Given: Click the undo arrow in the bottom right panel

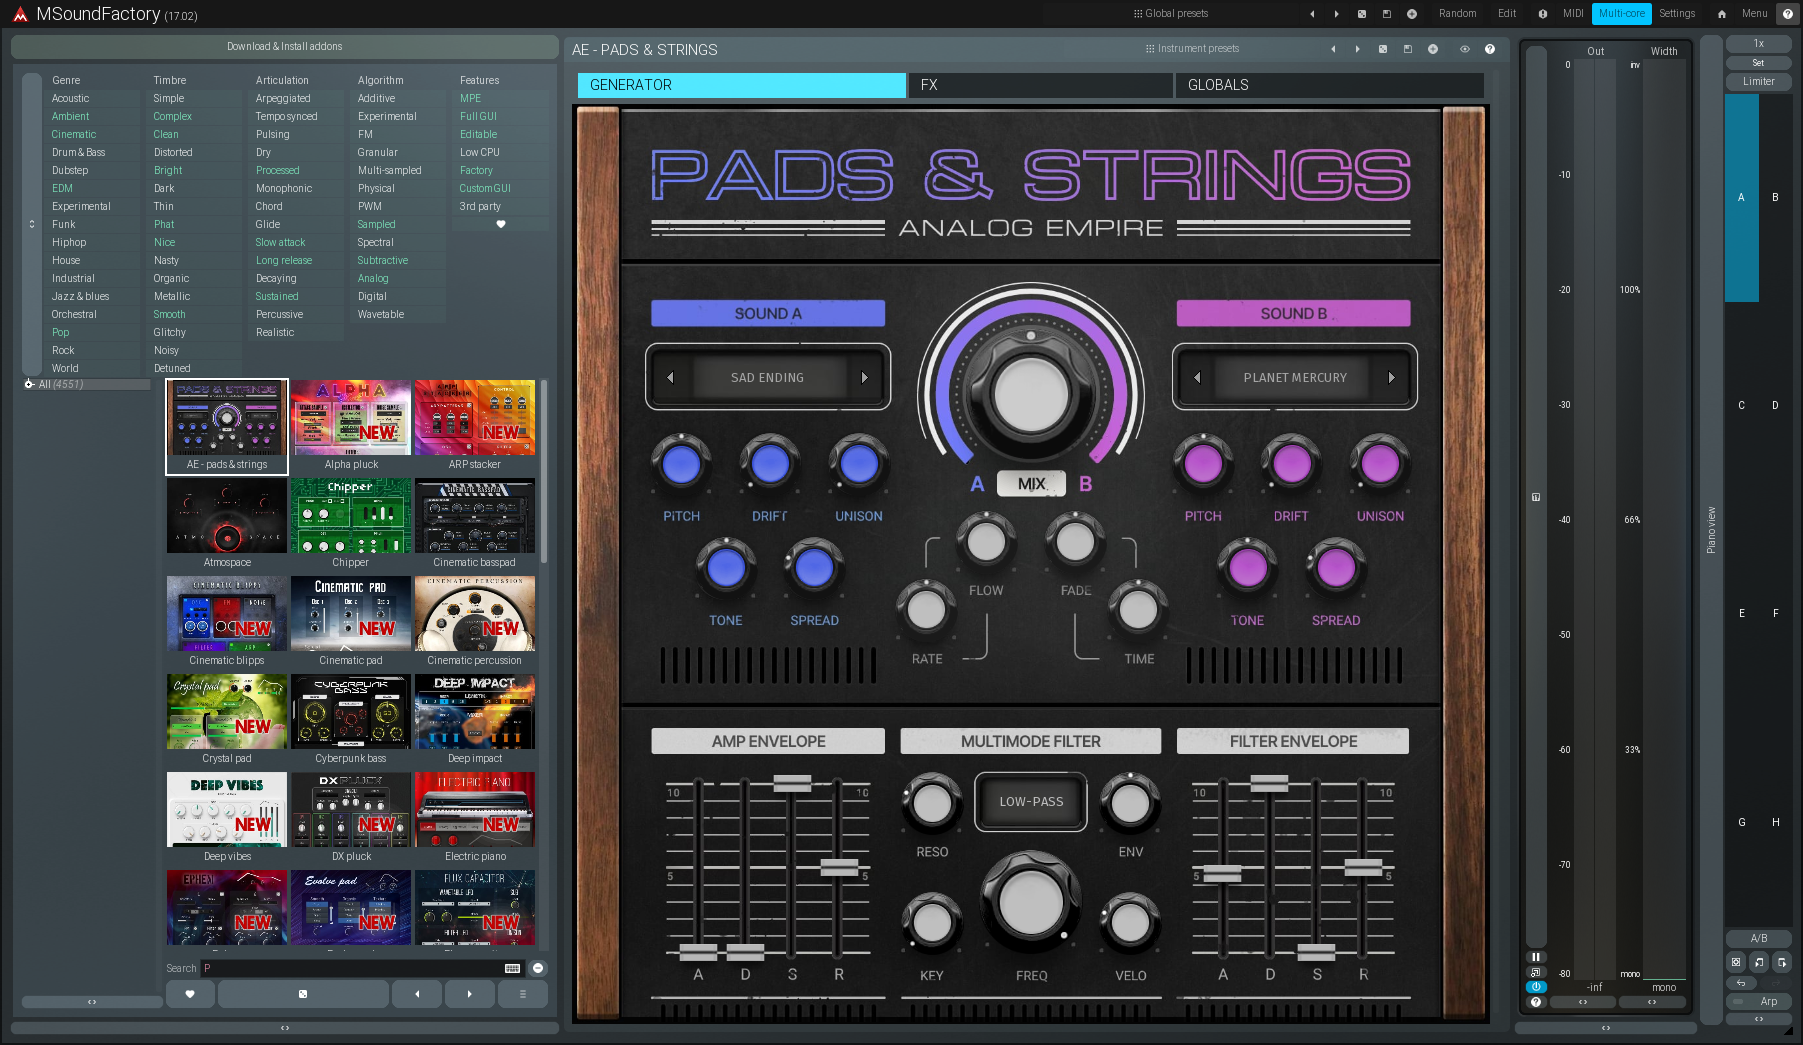Looking at the screenshot, I should tap(1740, 982).
